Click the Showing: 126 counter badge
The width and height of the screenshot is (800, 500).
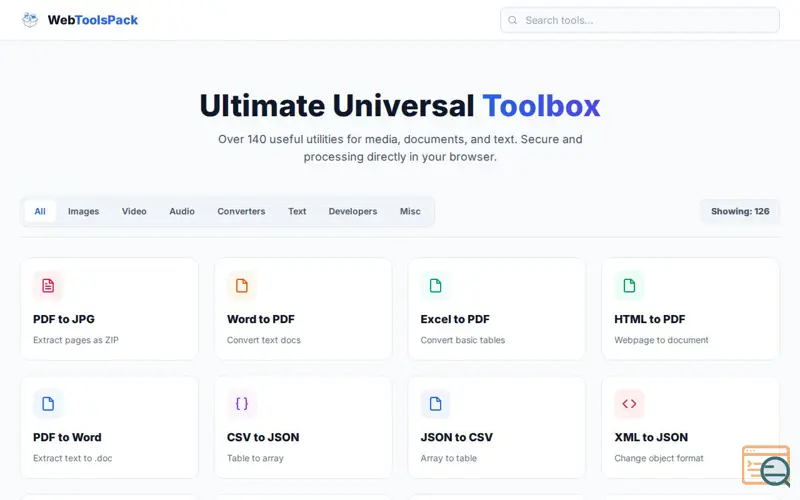point(740,211)
